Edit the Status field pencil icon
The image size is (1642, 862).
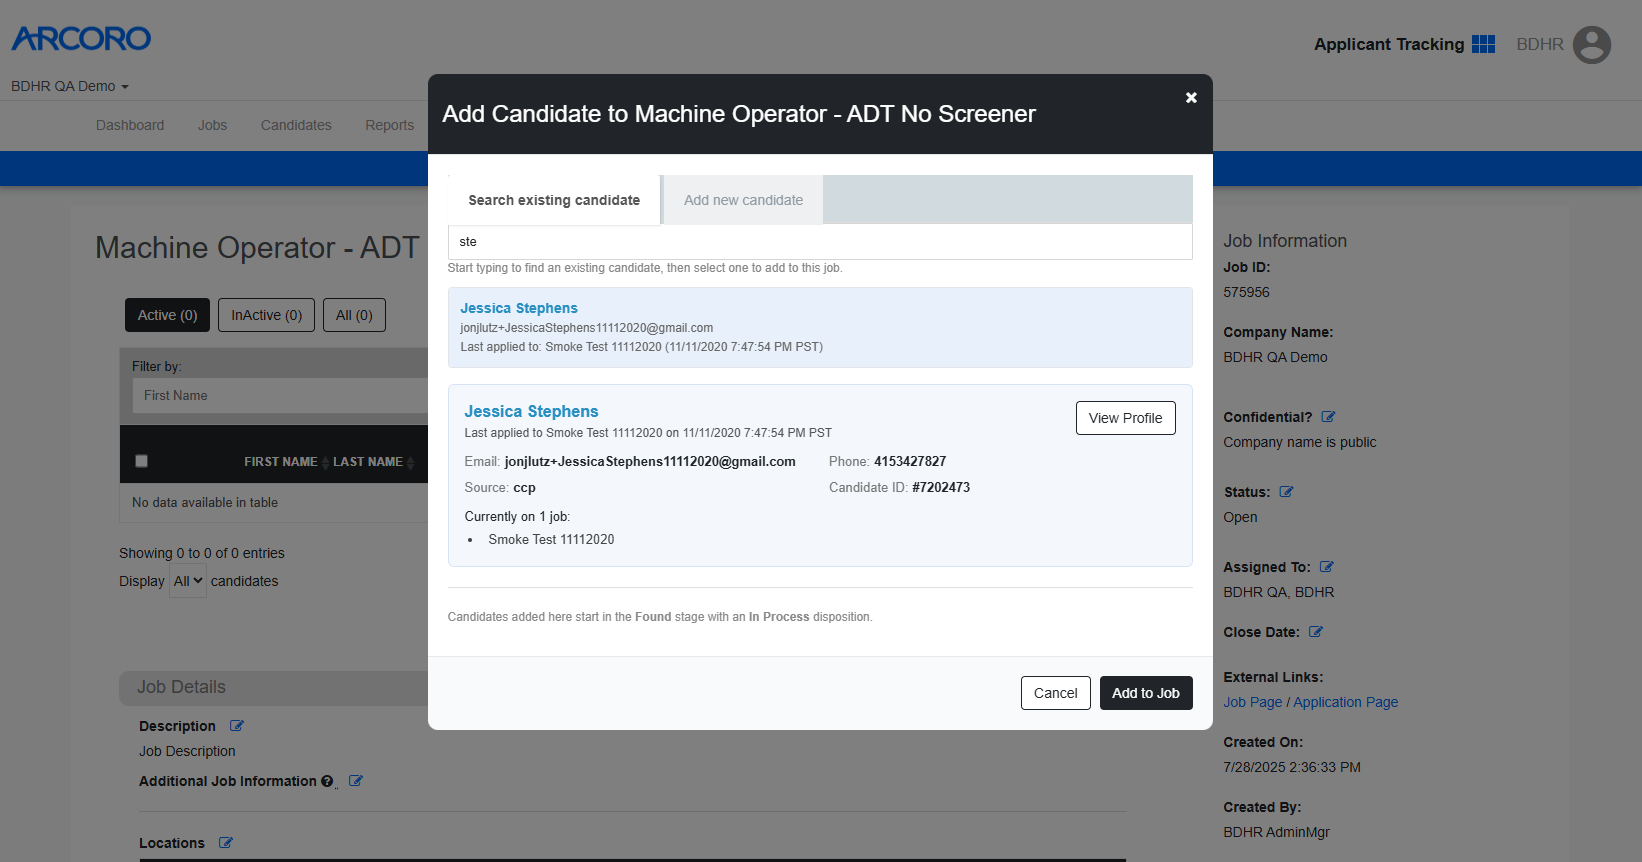click(1286, 492)
